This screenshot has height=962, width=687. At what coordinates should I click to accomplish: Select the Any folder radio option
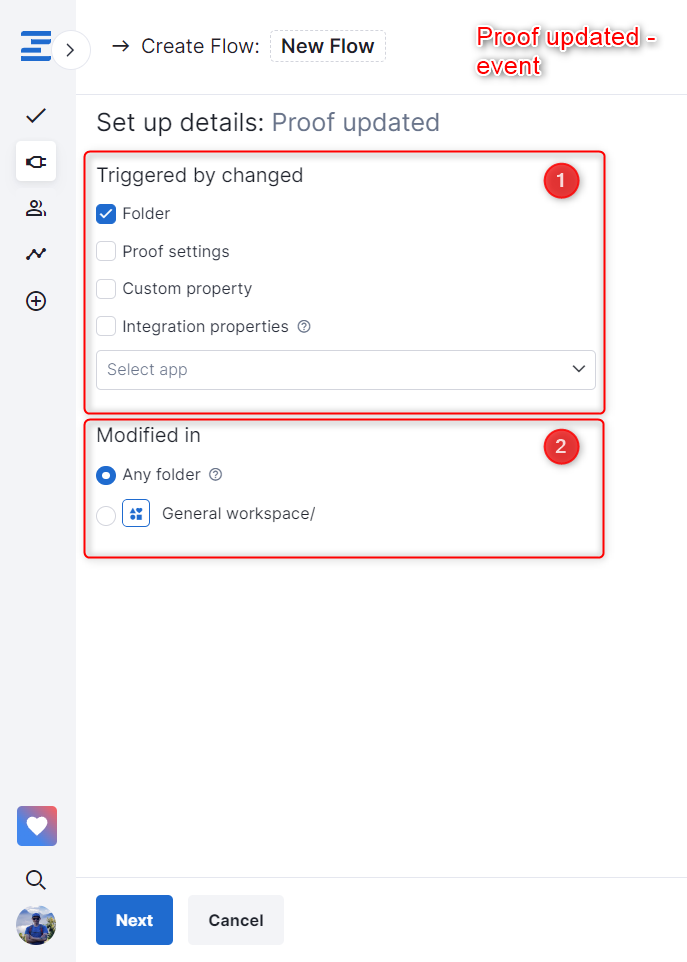[x=106, y=475]
